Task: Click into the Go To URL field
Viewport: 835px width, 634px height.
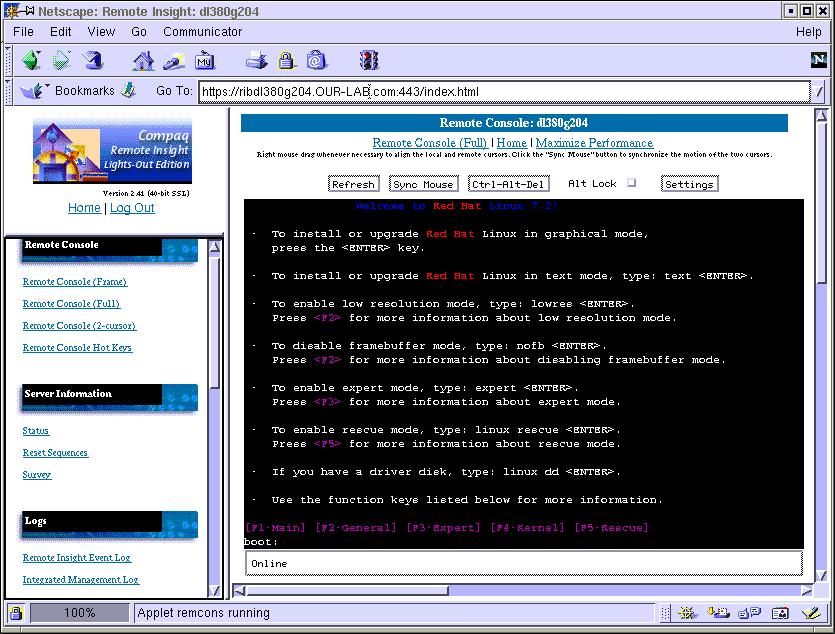Action: (500, 92)
